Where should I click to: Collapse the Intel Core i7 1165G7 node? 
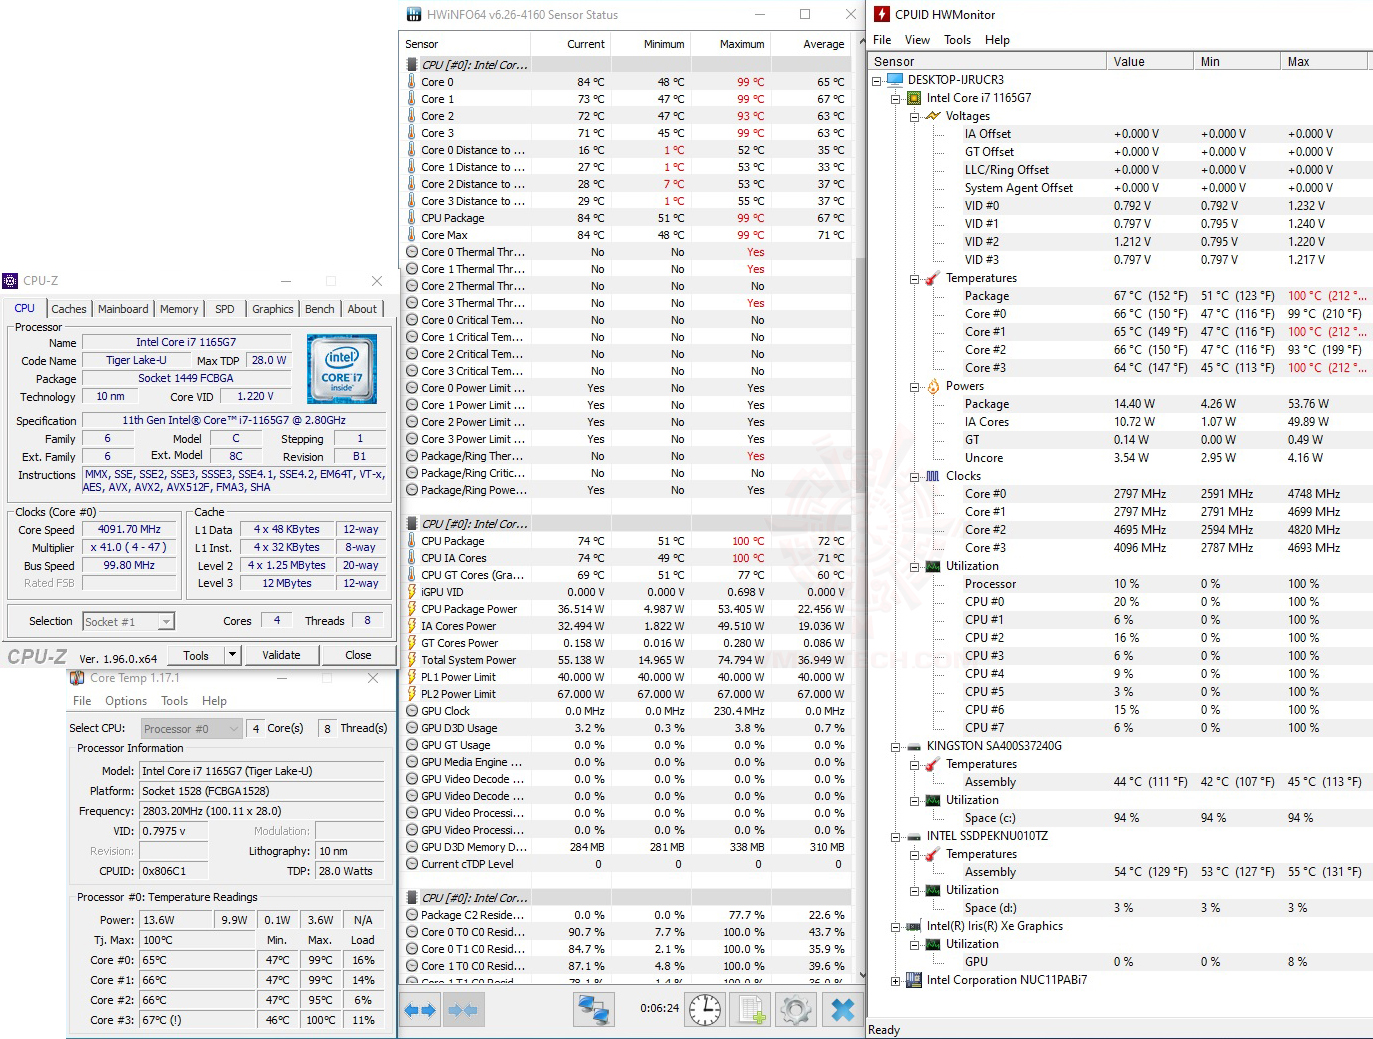coord(896,98)
